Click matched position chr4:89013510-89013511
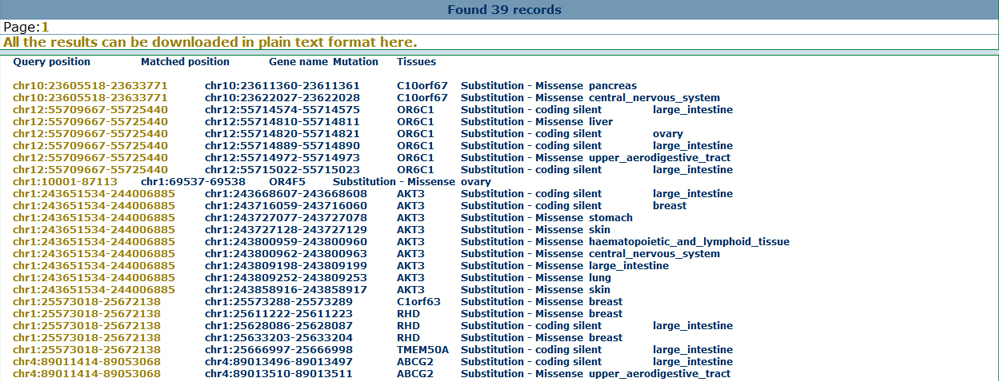999x381 pixels. tap(278, 374)
